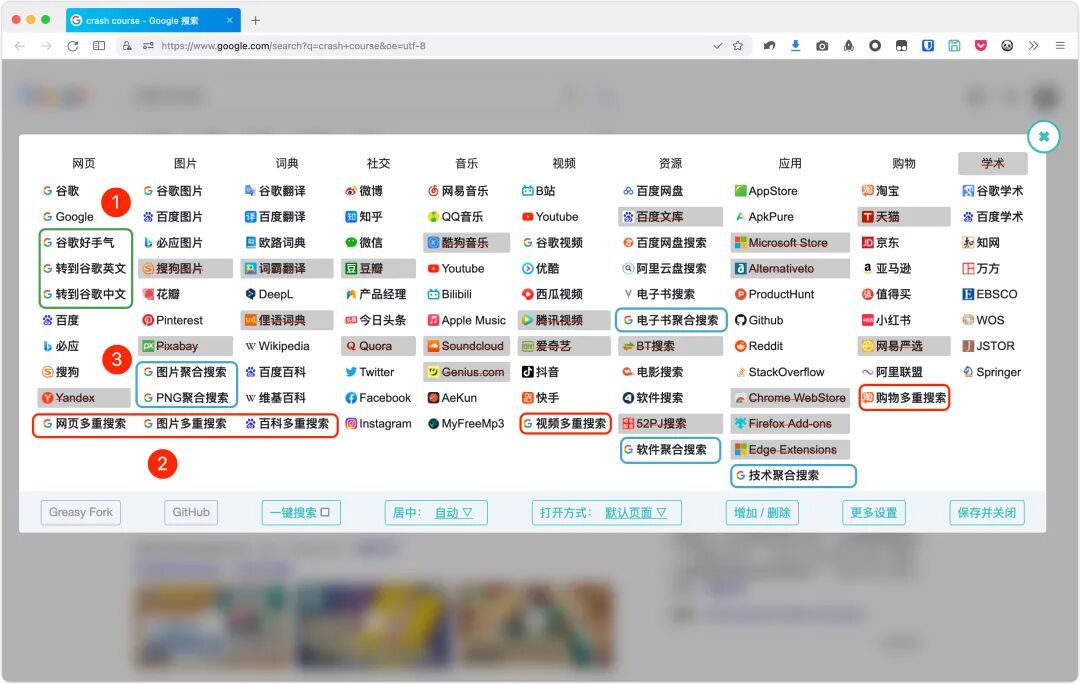
Task: Show more extensions via the double chevron
Action: pyautogui.click(x=1033, y=45)
